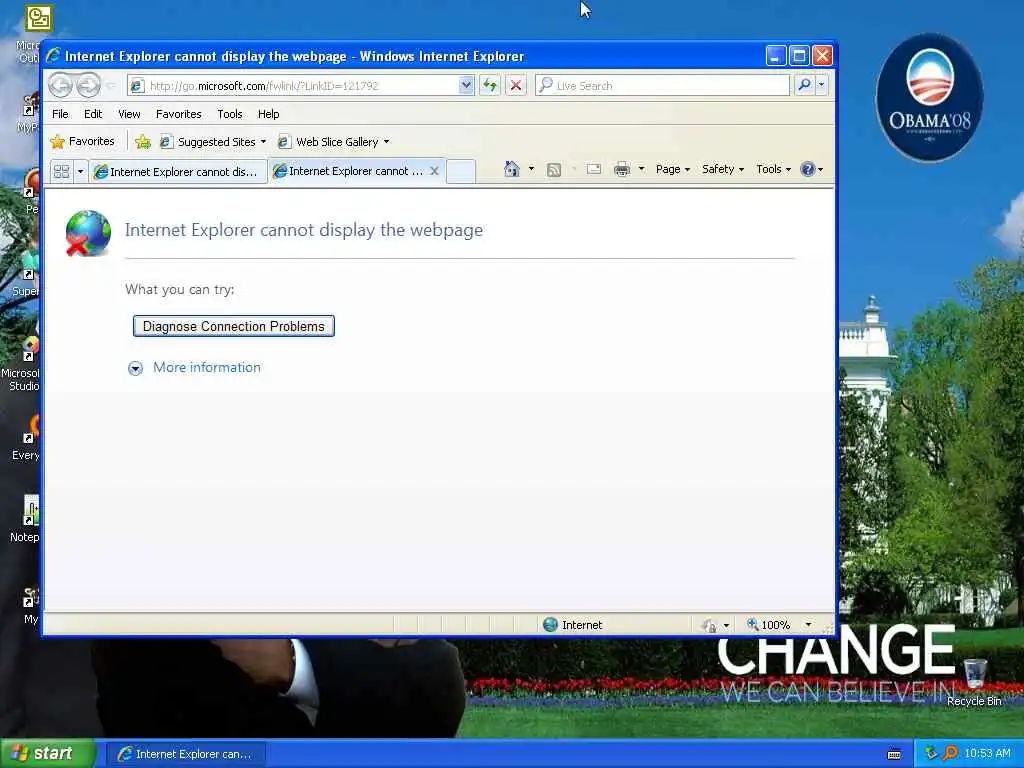Click the RSS Feeds icon
This screenshot has width=1024, height=768.
(554, 170)
